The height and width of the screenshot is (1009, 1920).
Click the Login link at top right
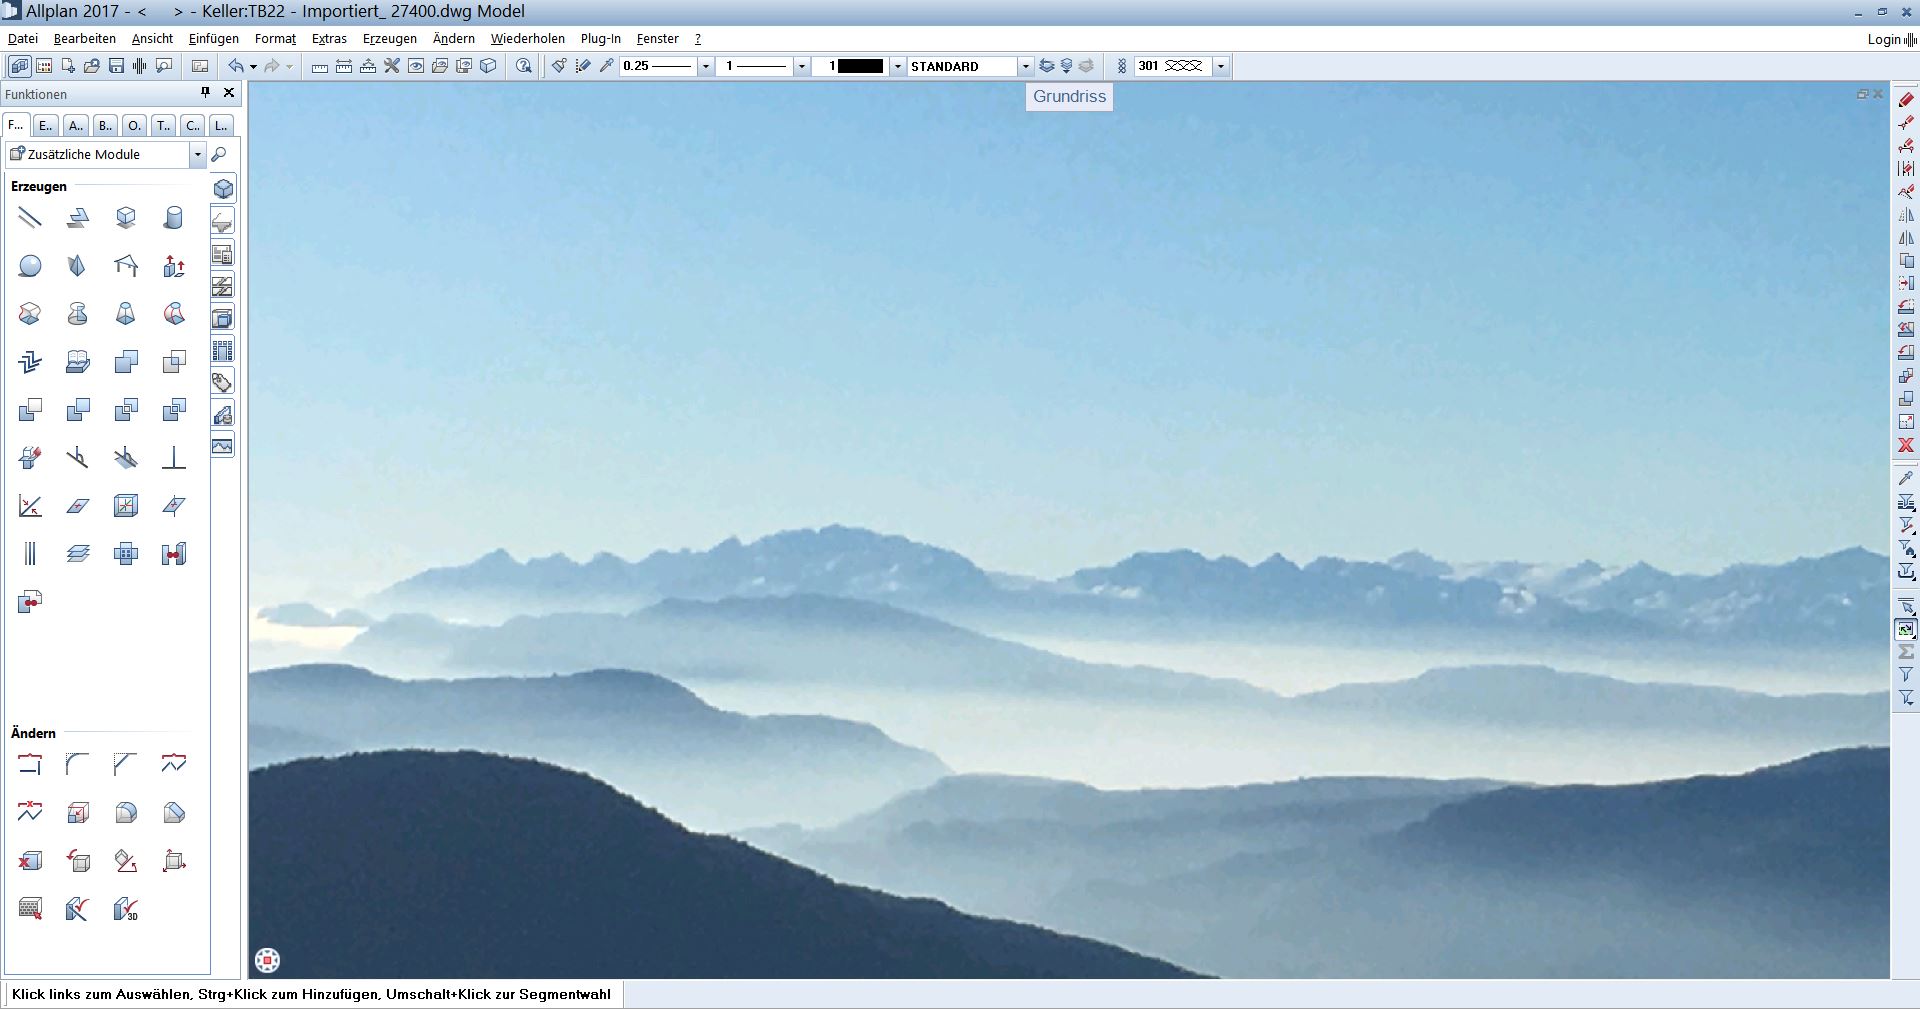coord(1883,39)
